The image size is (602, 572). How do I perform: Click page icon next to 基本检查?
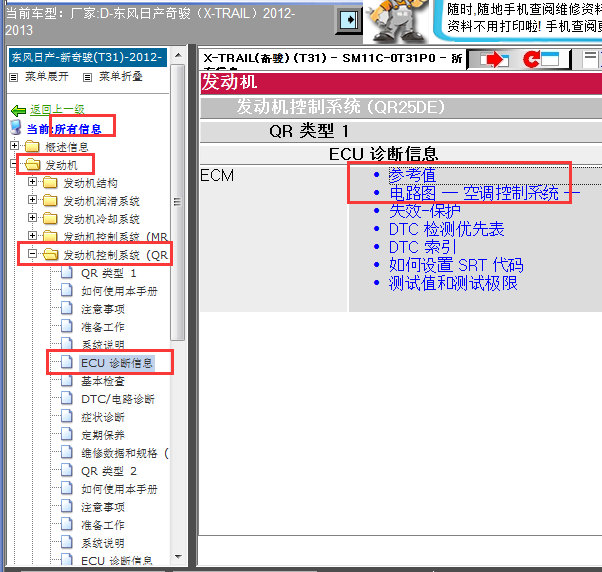(x=67, y=380)
